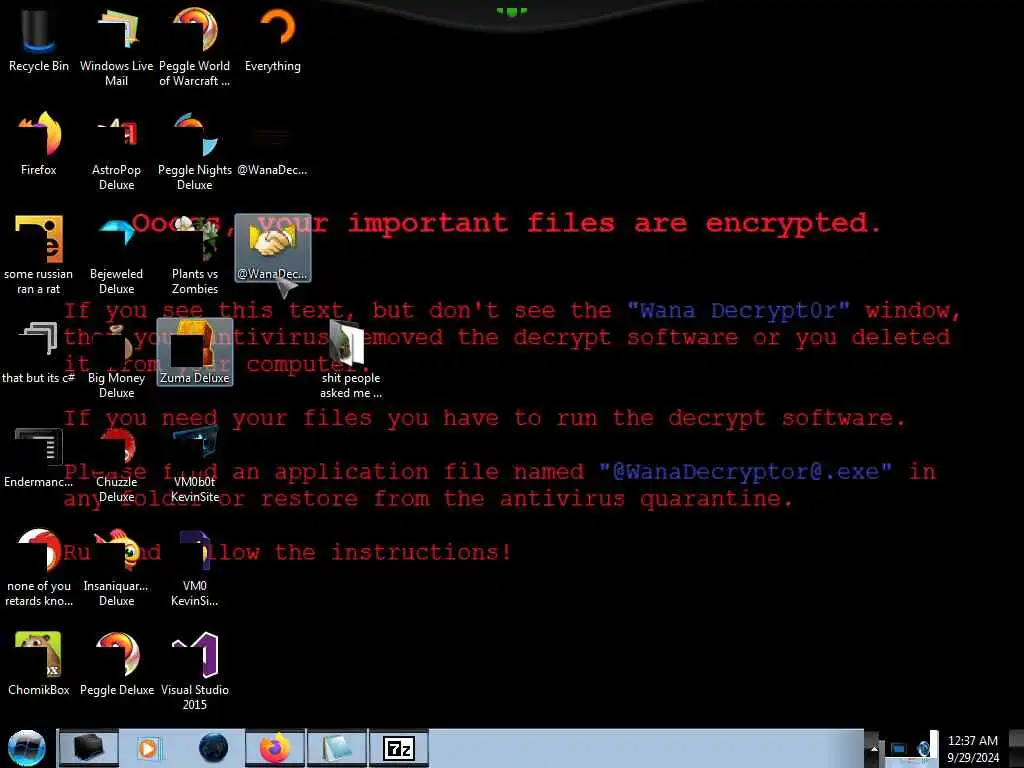Image resolution: width=1024 pixels, height=768 pixels.
Task: Select the VM0b0t KevinSite icon
Action: [x=195, y=465]
